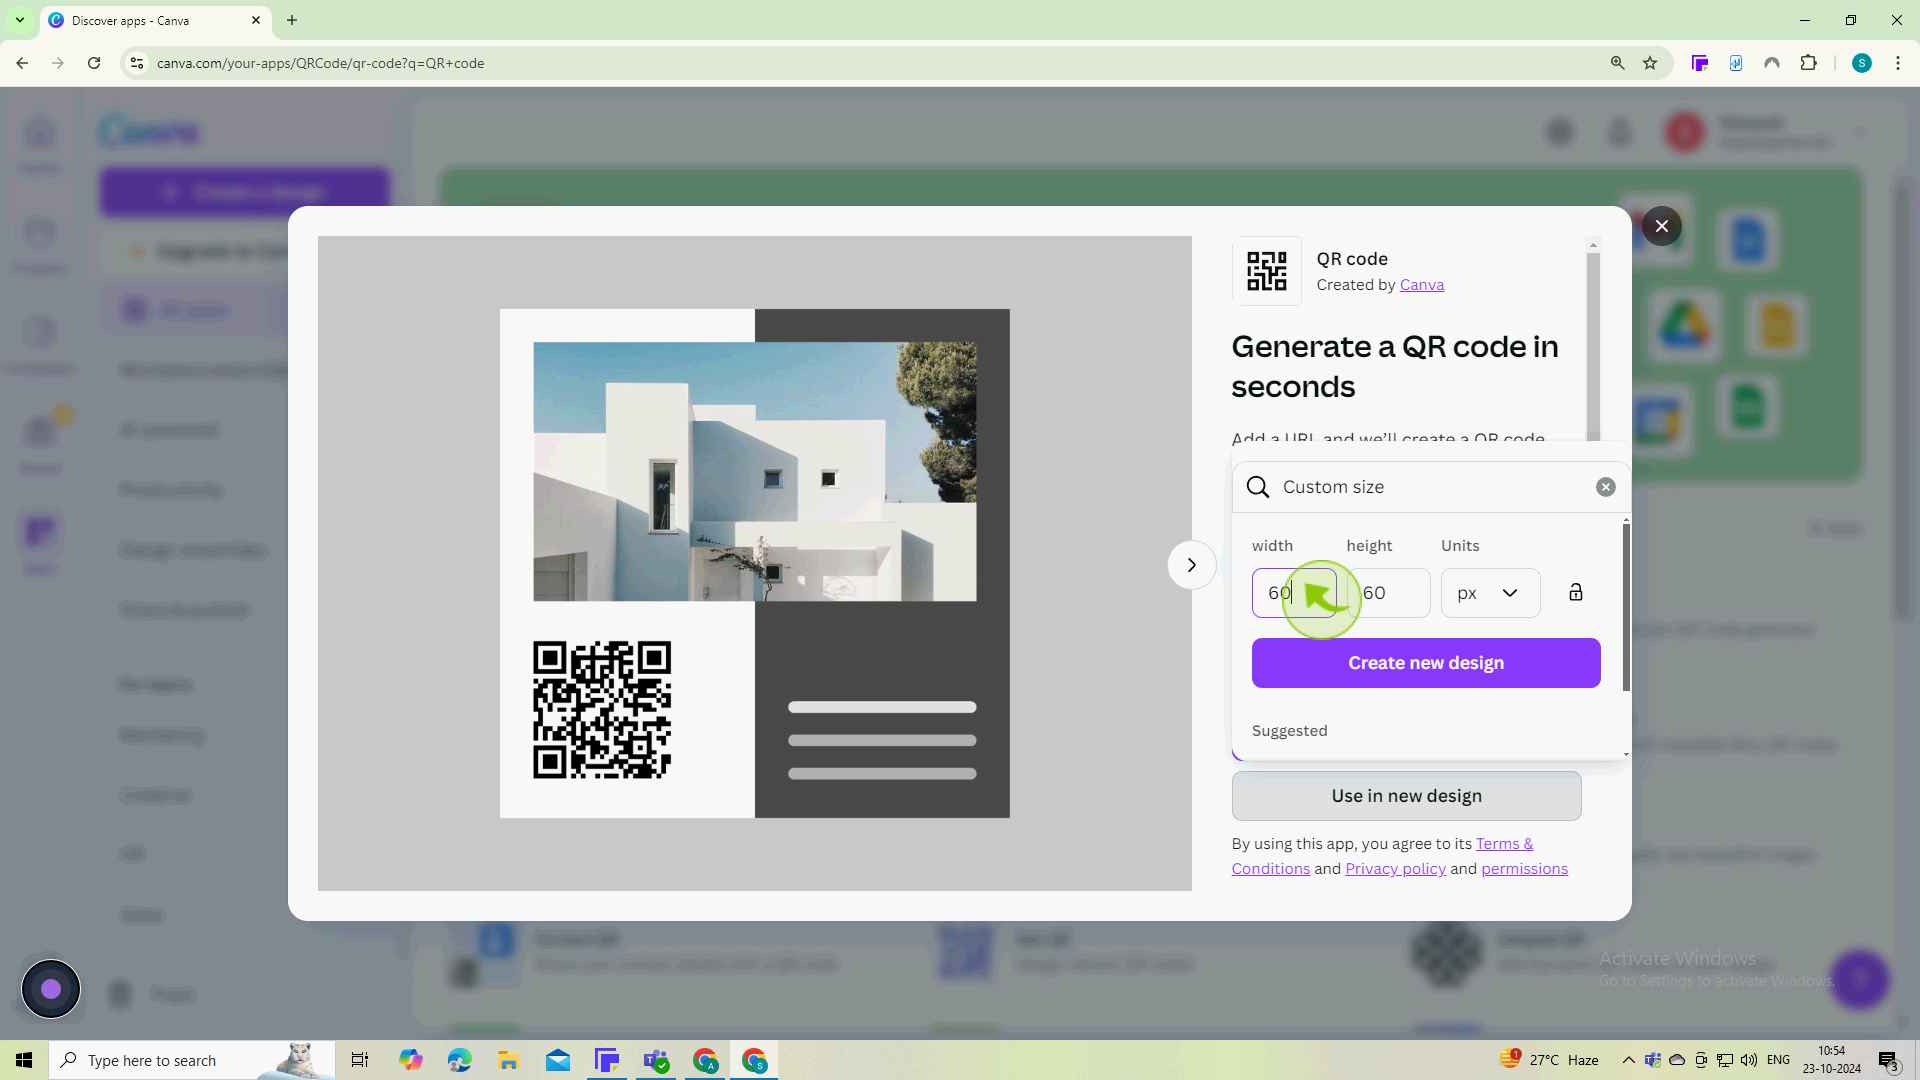The image size is (1920, 1080).
Task: Open the Windows Start menu
Action: click(24, 1060)
